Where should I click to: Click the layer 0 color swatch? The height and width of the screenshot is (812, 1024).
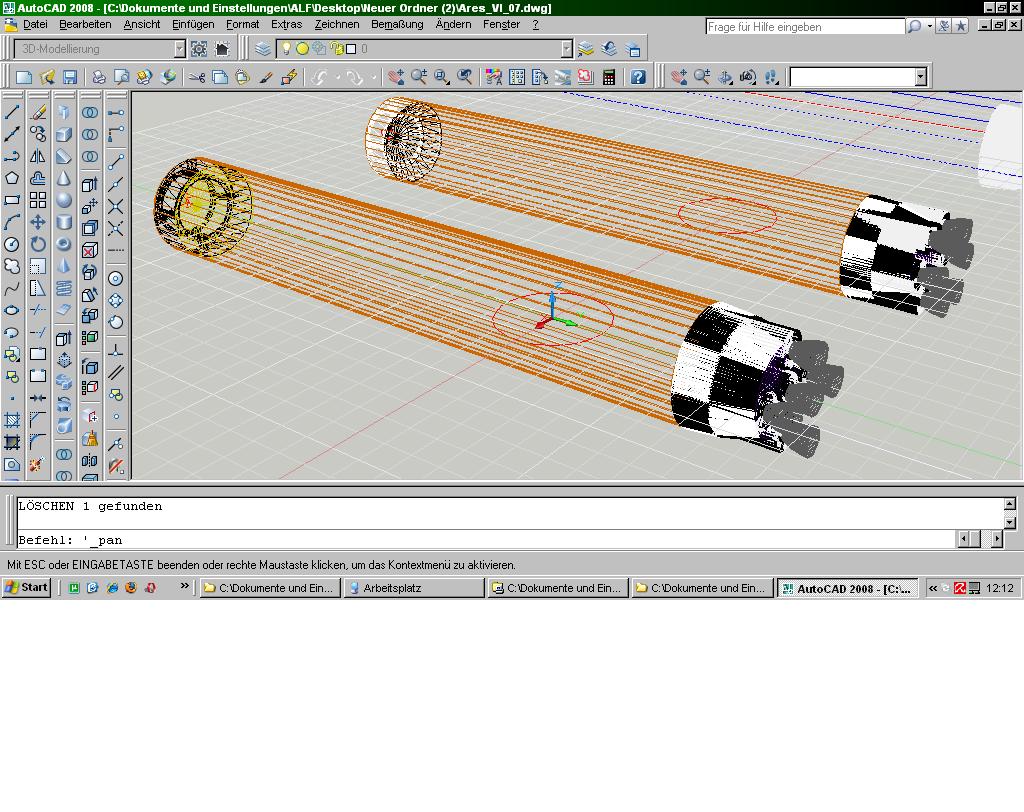[x=351, y=49]
